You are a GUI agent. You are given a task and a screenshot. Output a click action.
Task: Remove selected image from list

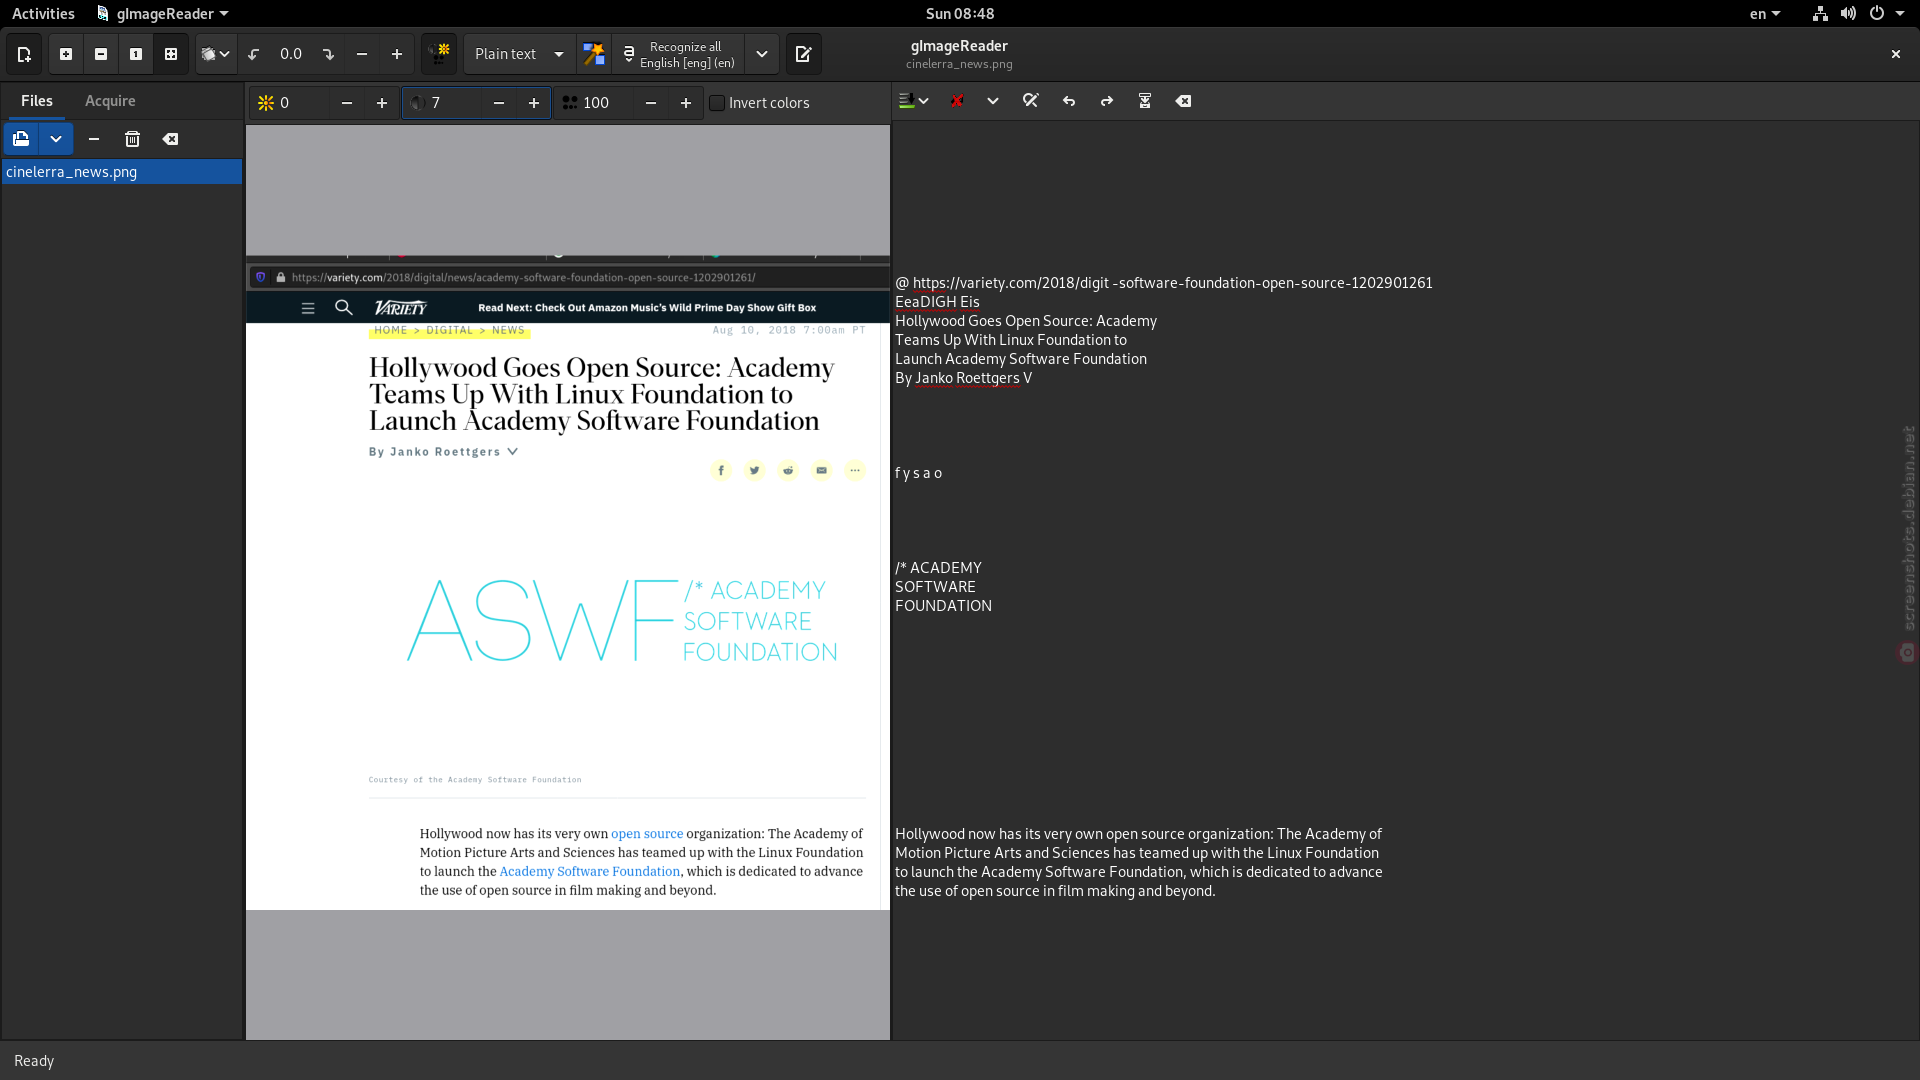pyautogui.click(x=94, y=139)
